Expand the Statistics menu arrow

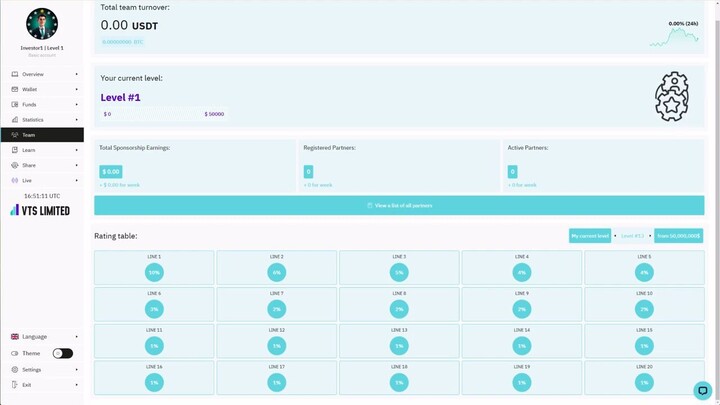pyautogui.click(x=77, y=119)
